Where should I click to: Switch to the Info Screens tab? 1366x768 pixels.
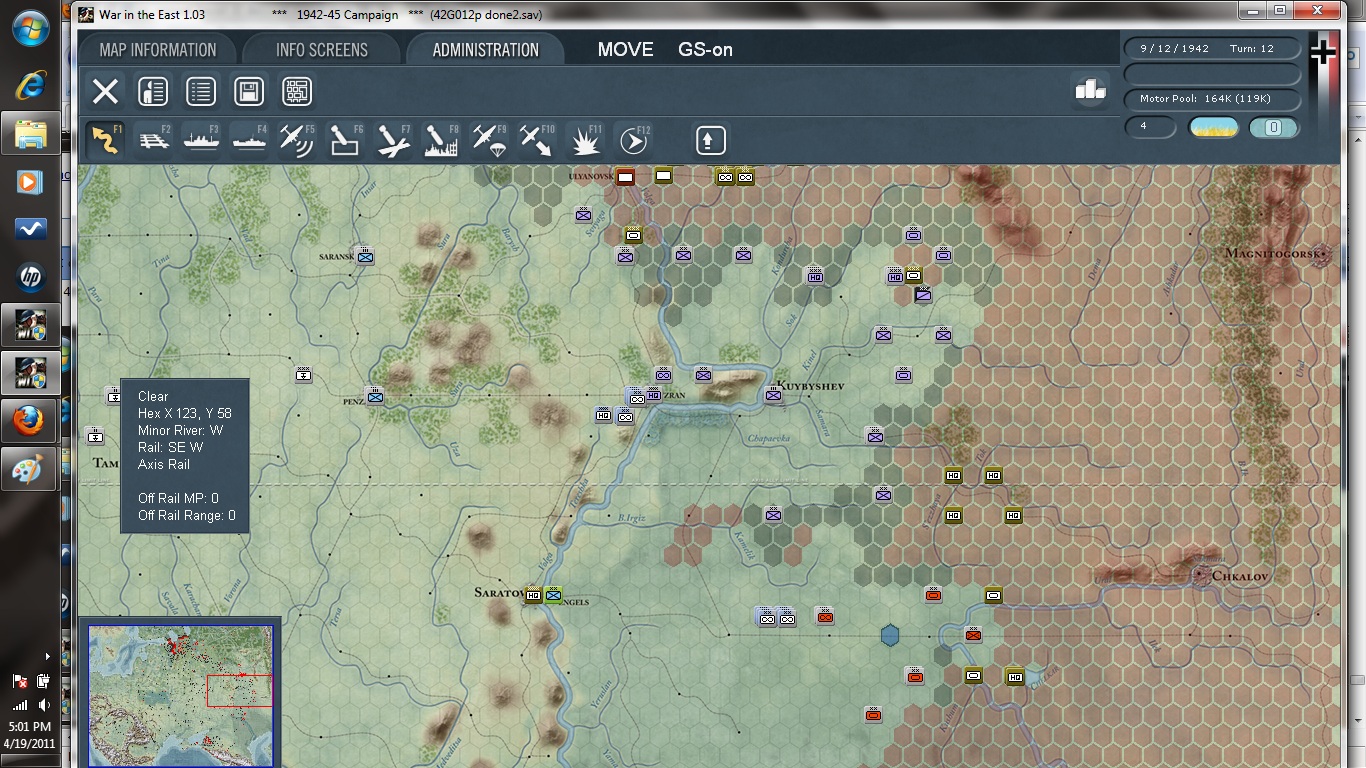[x=322, y=50]
